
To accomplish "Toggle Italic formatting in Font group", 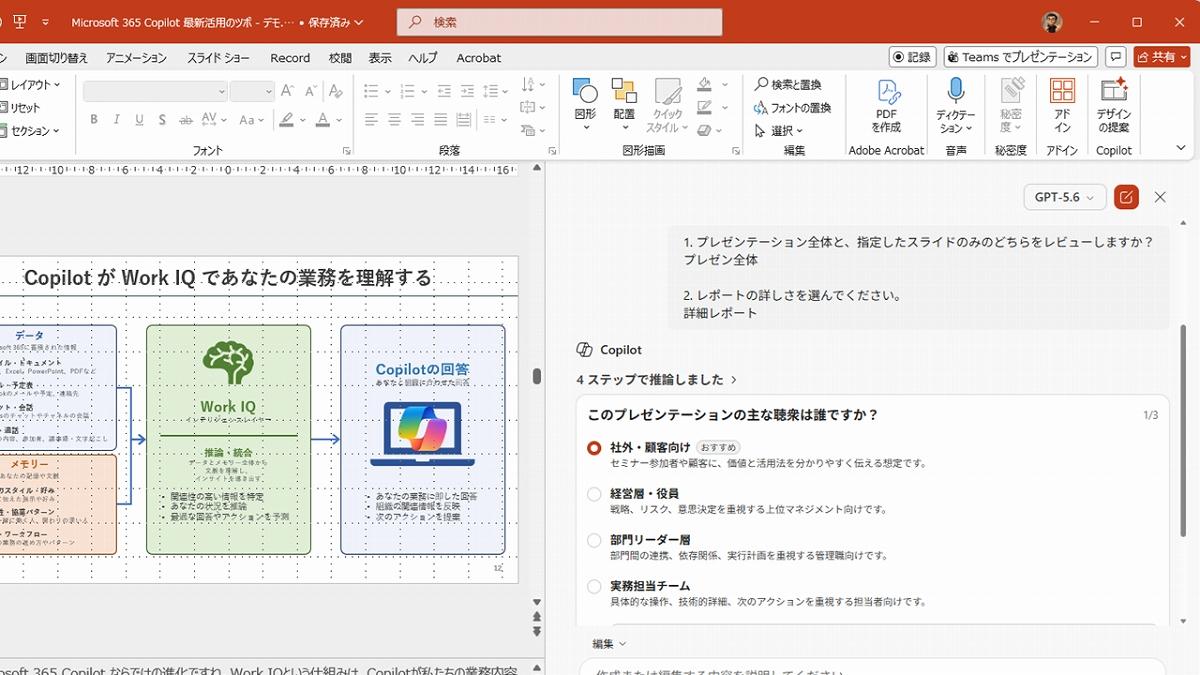I will coord(117,120).
